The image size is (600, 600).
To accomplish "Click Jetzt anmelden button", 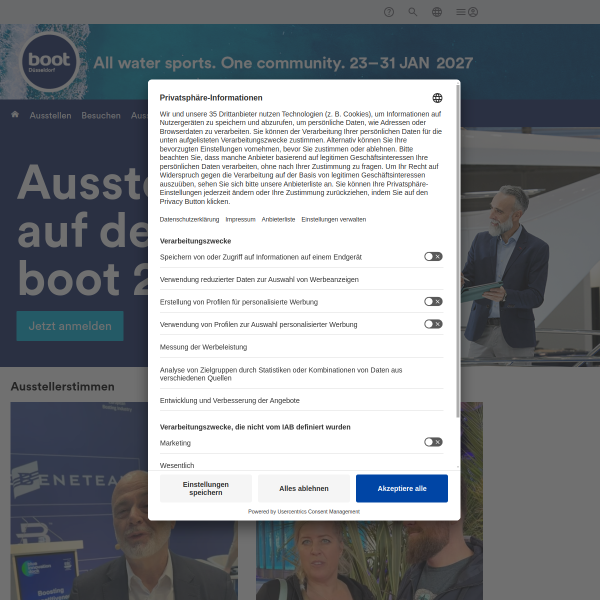I will [70, 326].
